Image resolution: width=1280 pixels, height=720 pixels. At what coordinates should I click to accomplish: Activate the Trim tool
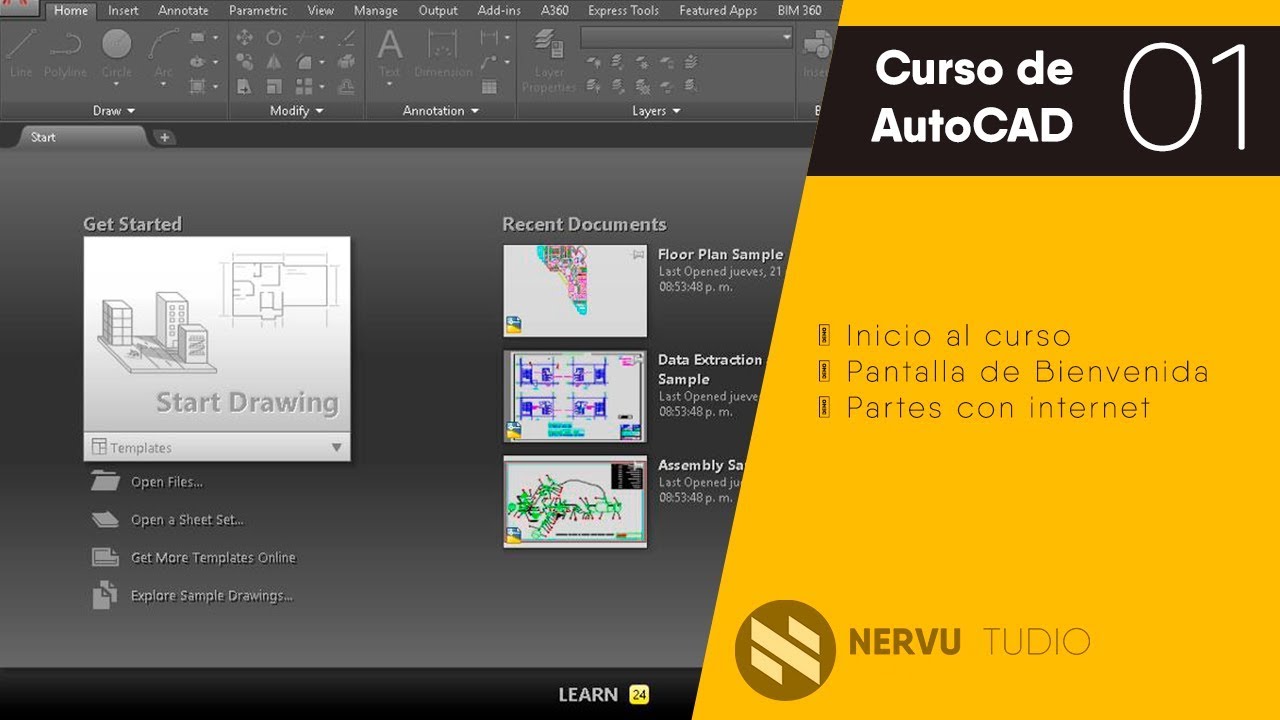(304, 38)
